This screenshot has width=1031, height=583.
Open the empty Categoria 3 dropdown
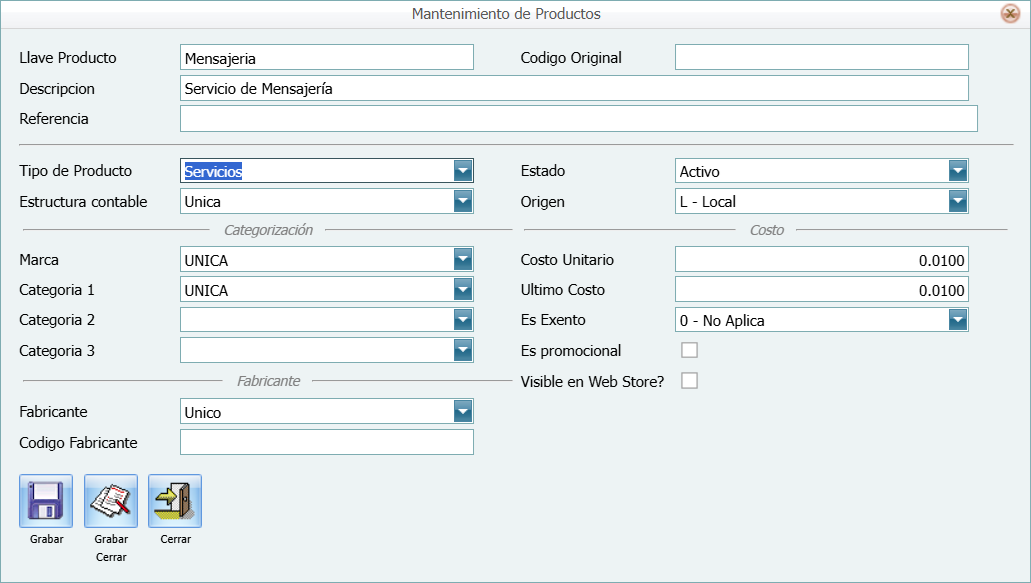[463, 350]
